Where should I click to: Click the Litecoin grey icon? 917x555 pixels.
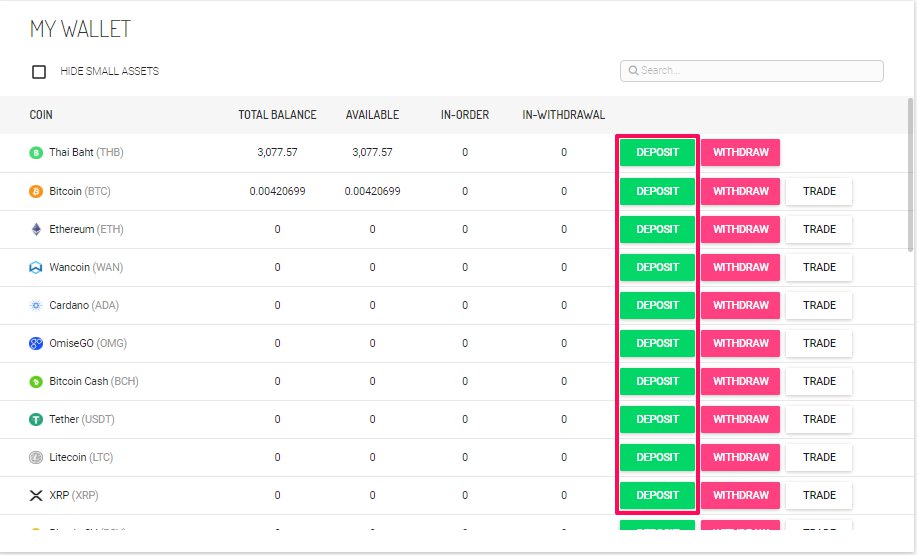point(36,457)
